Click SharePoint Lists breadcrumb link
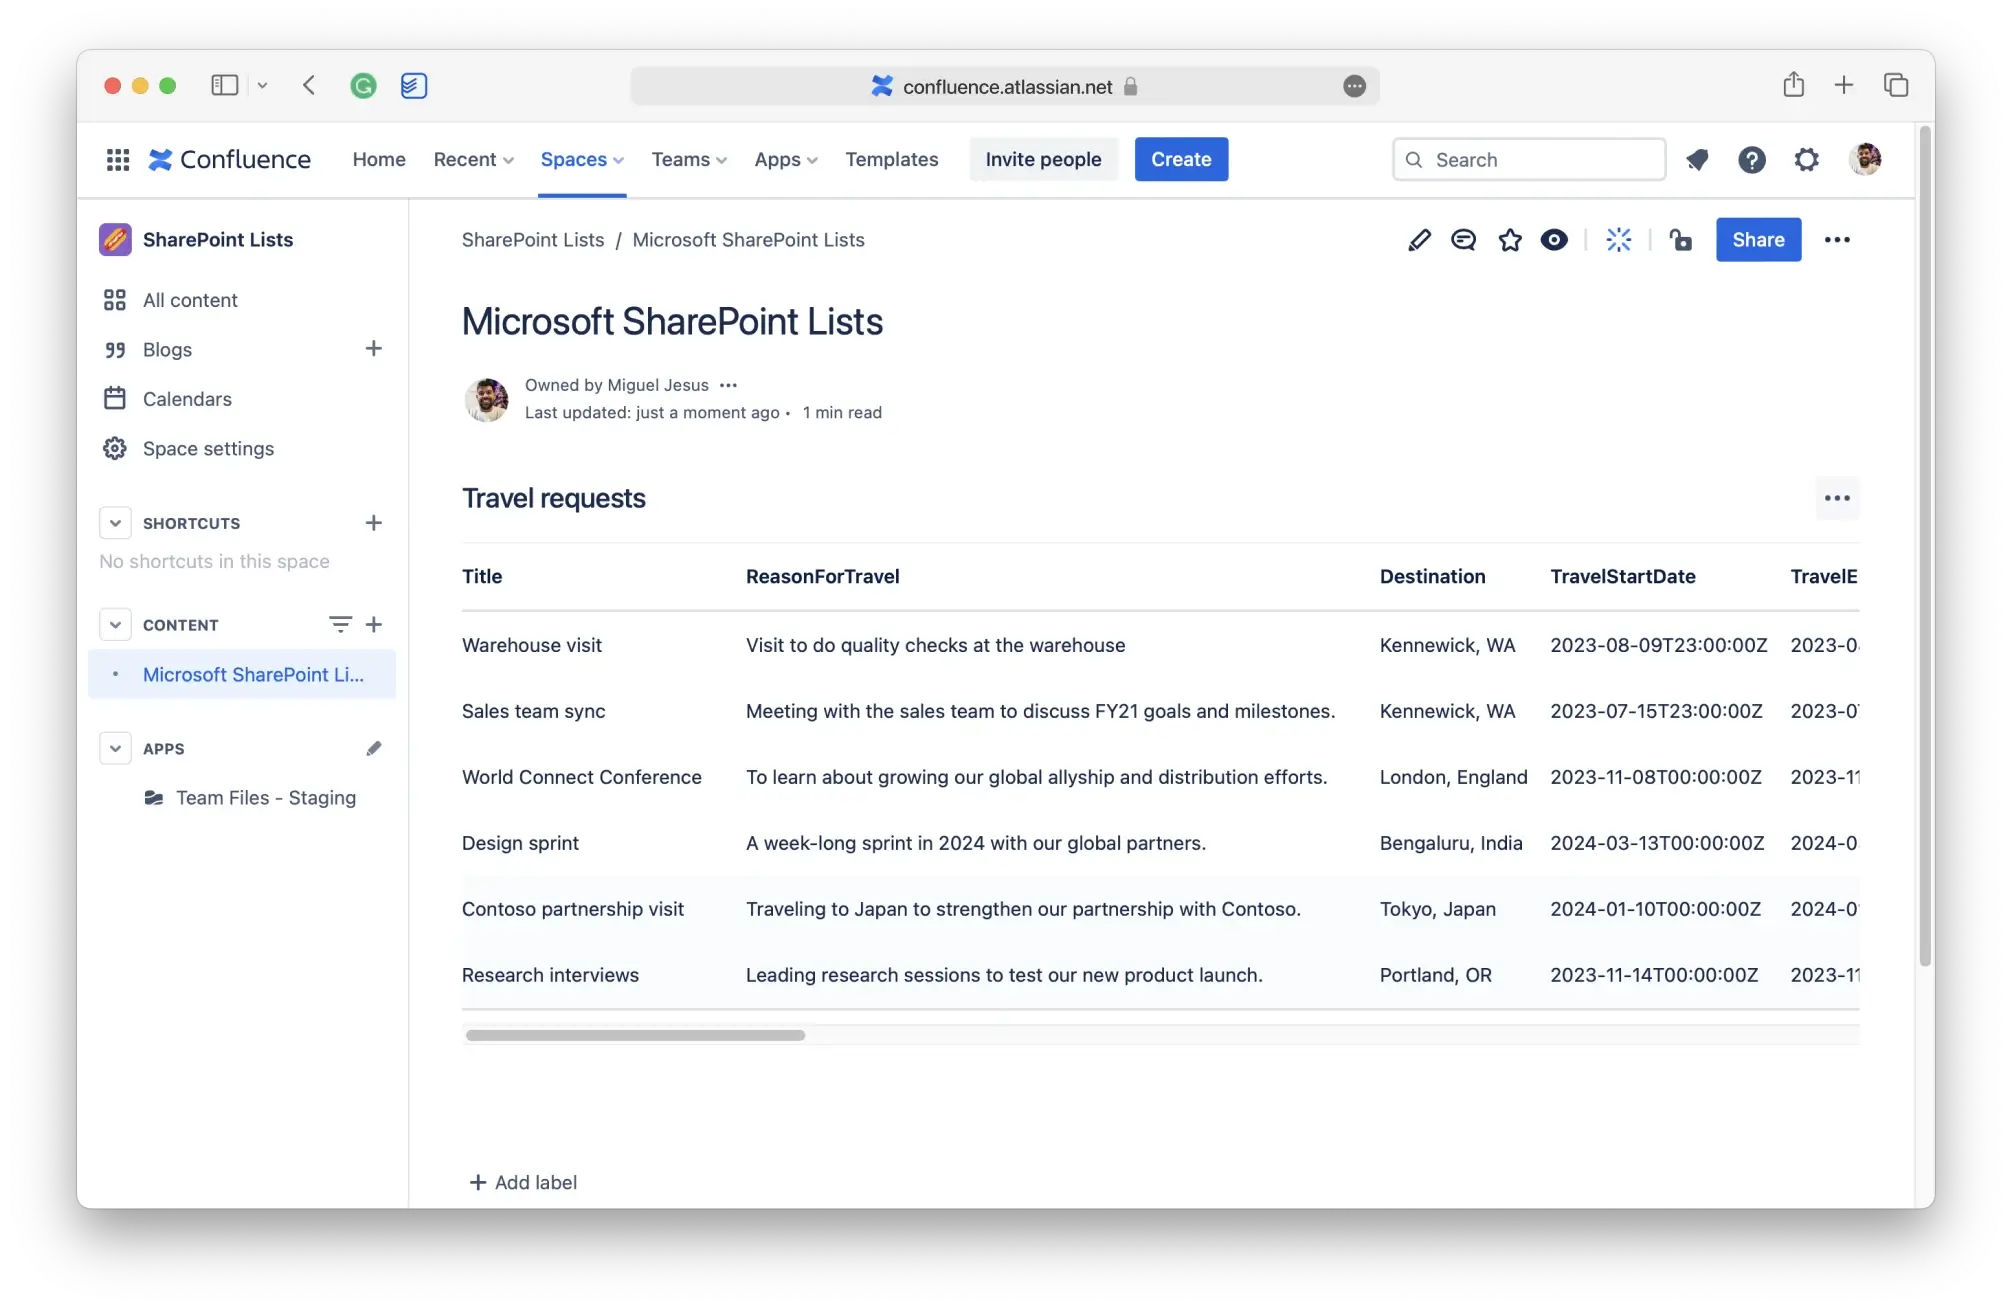This screenshot has width=2012, height=1308. (533, 240)
